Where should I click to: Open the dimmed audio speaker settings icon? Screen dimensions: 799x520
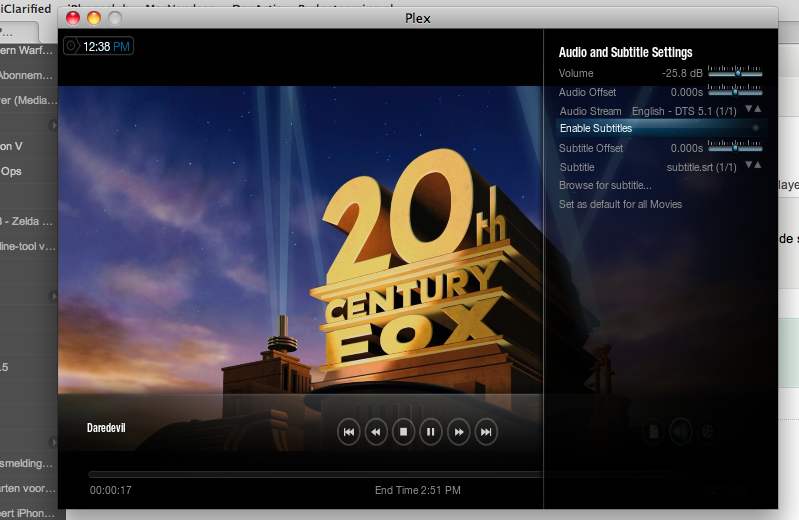point(681,432)
